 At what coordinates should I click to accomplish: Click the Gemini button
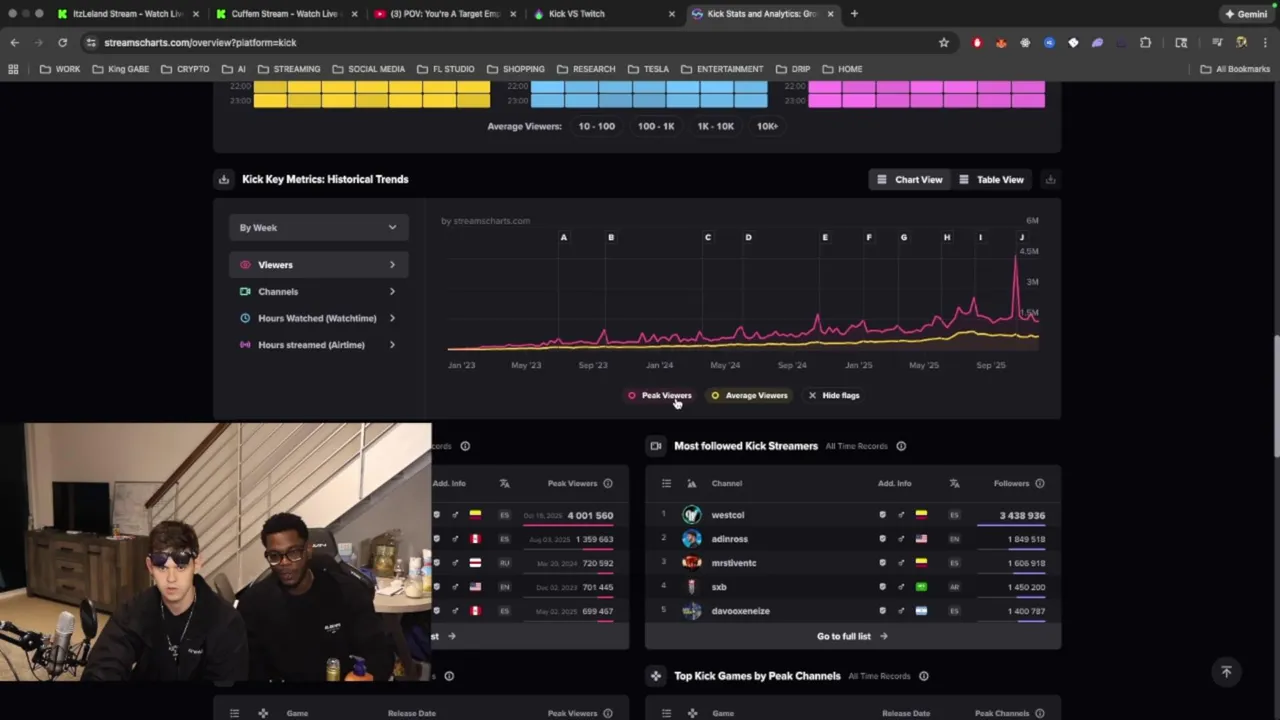(1247, 14)
